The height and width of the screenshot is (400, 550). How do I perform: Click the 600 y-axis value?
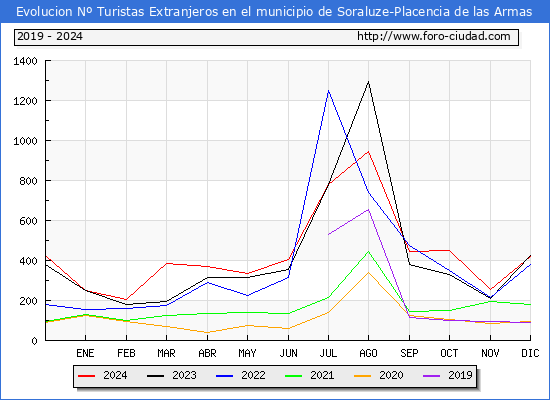[28, 221]
